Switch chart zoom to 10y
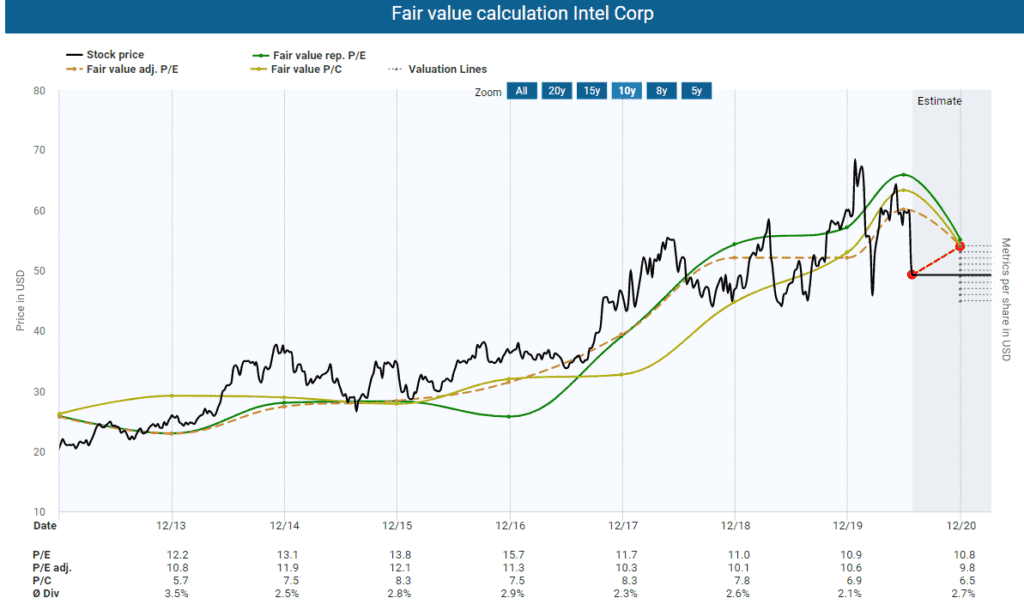 (x=627, y=91)
